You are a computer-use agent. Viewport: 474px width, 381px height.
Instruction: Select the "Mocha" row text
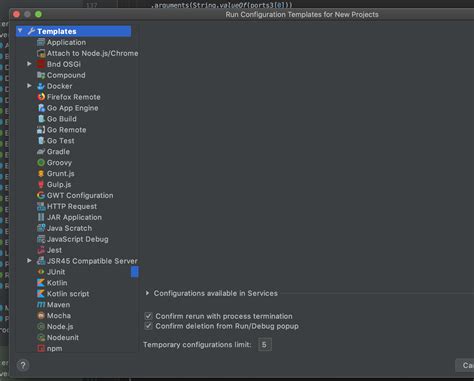(x=59, y=316)
